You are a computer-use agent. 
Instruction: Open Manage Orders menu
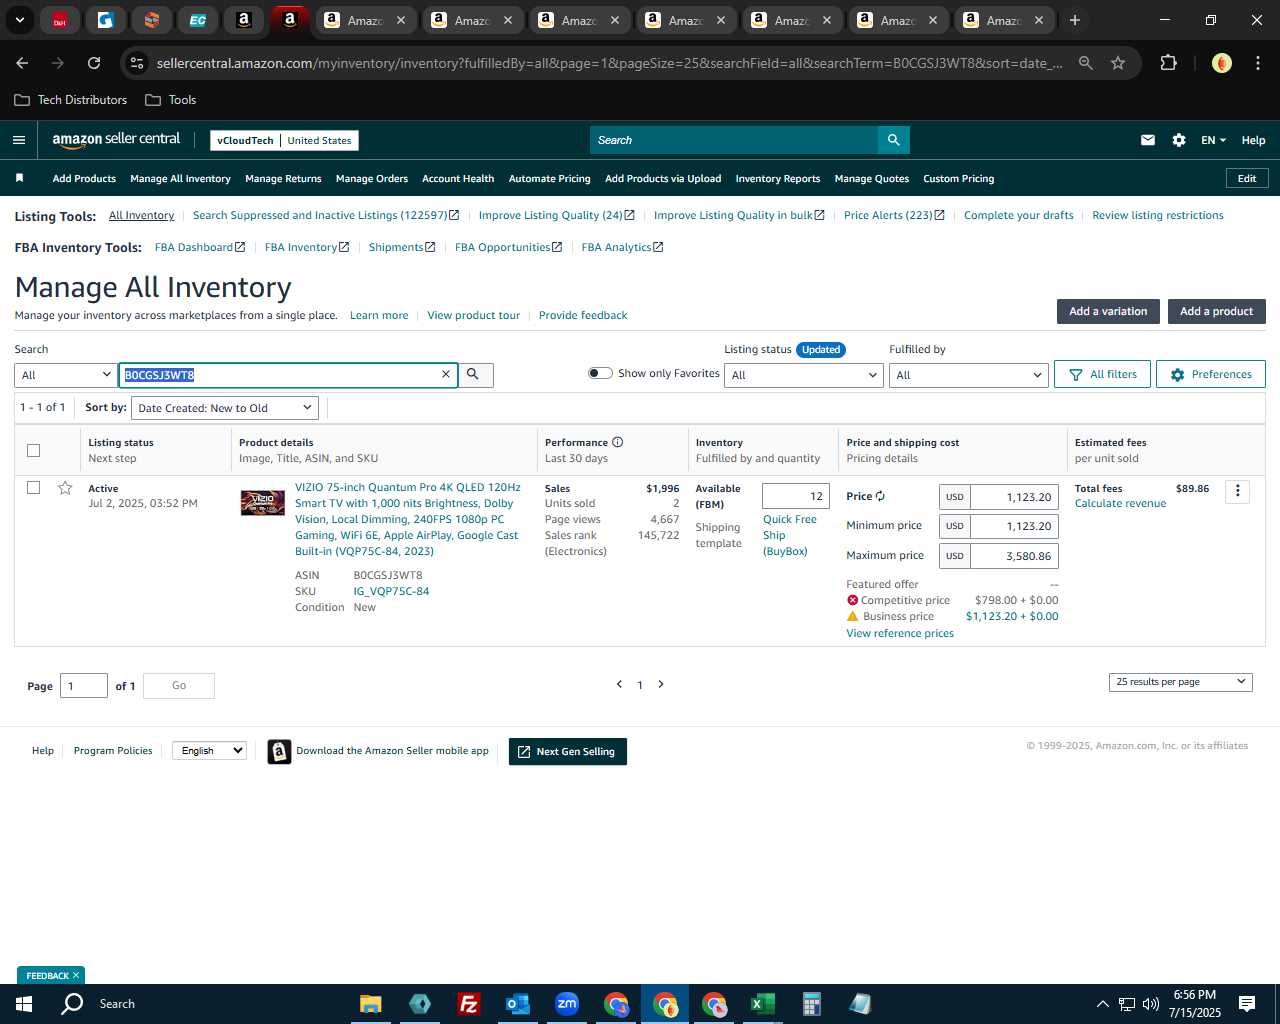[372, 179]
